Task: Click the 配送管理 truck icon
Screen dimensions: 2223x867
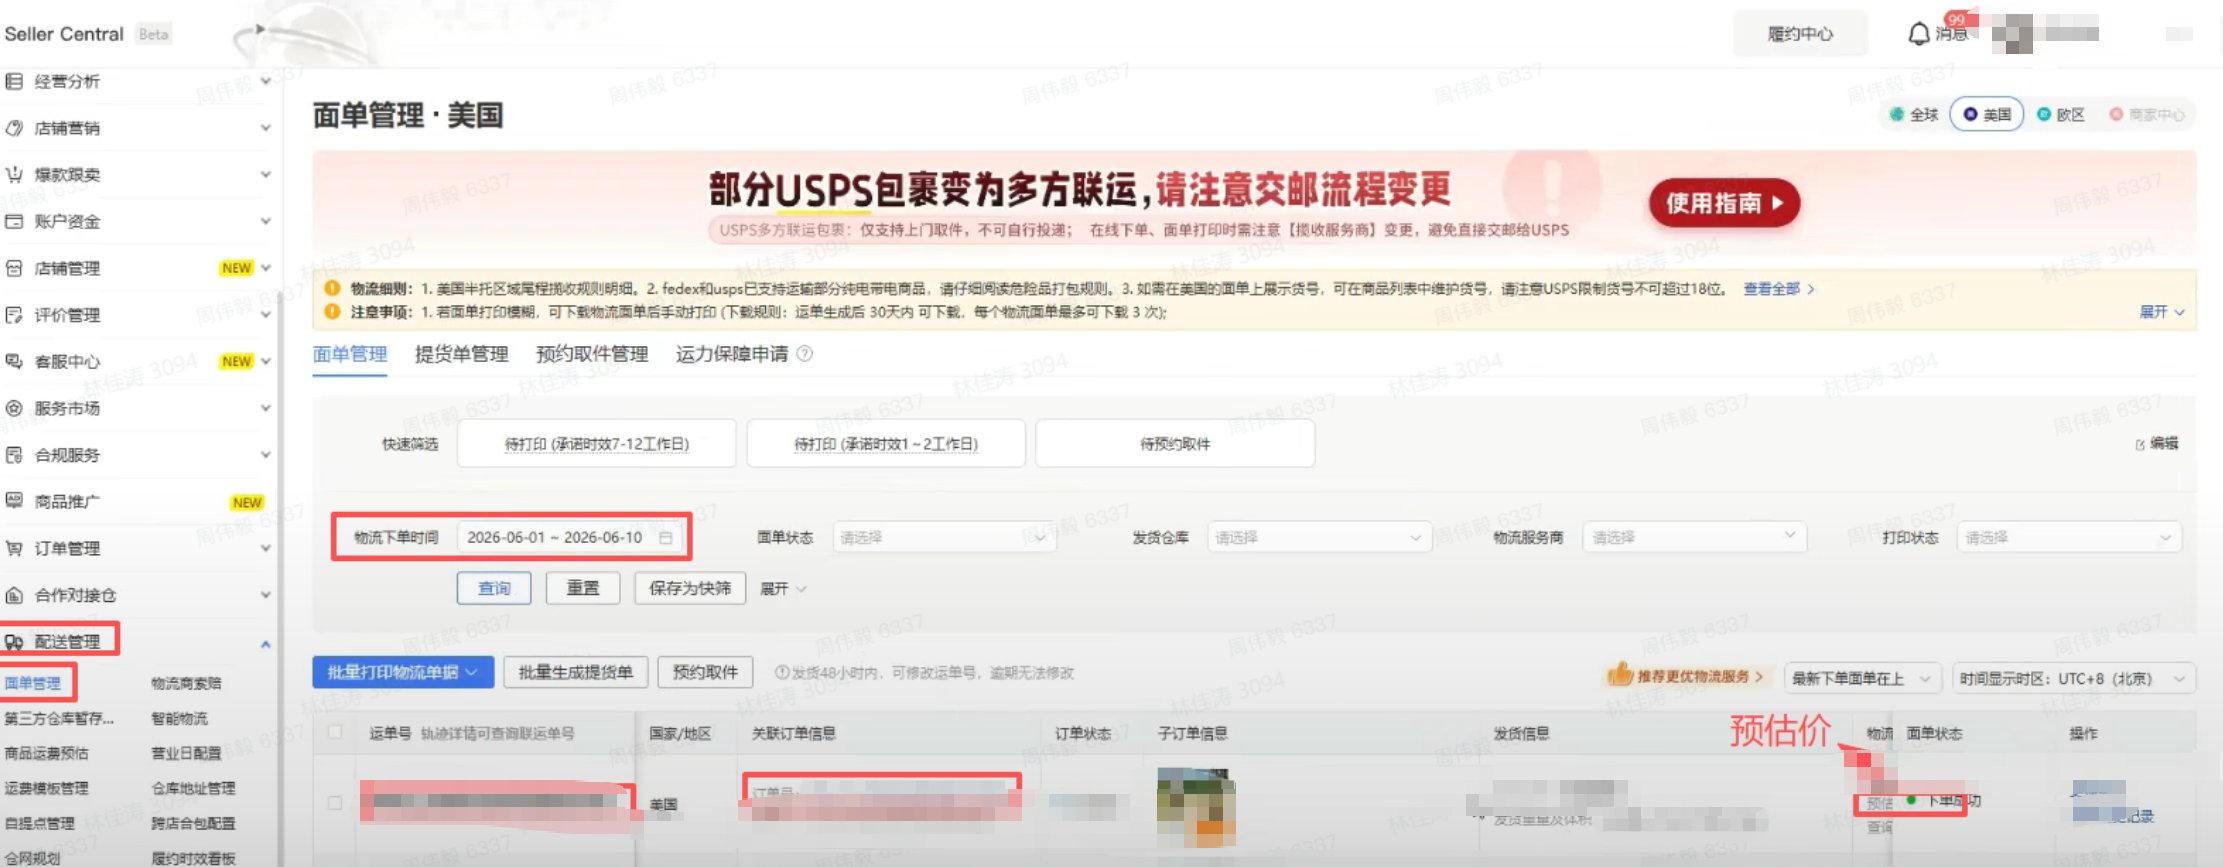Action: 14,642
